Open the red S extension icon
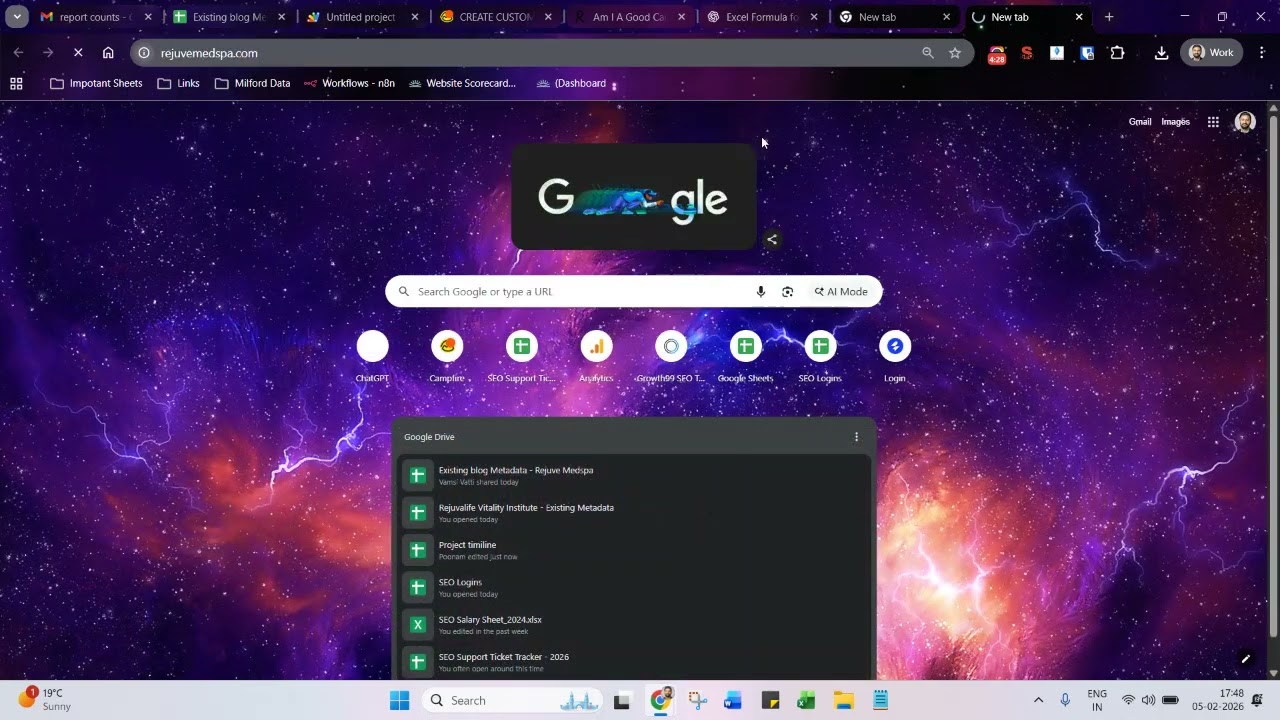1280x720 pixels. (x=1027, y=53)
